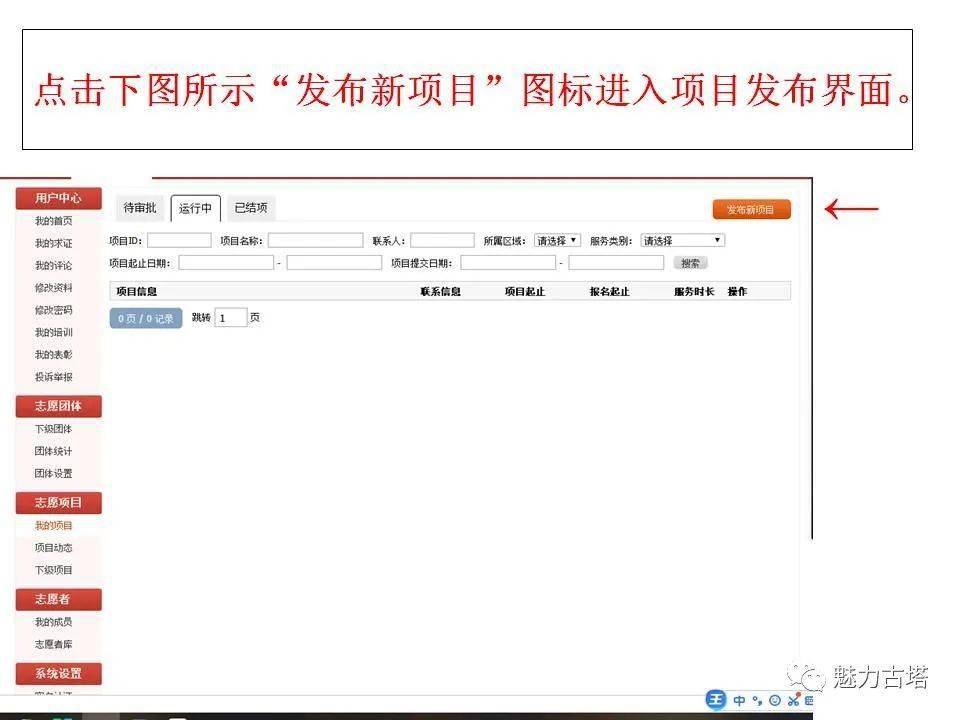Open 修改密码 in the sidebar
The width and height of the screenshot is (960, 720).
53,310
